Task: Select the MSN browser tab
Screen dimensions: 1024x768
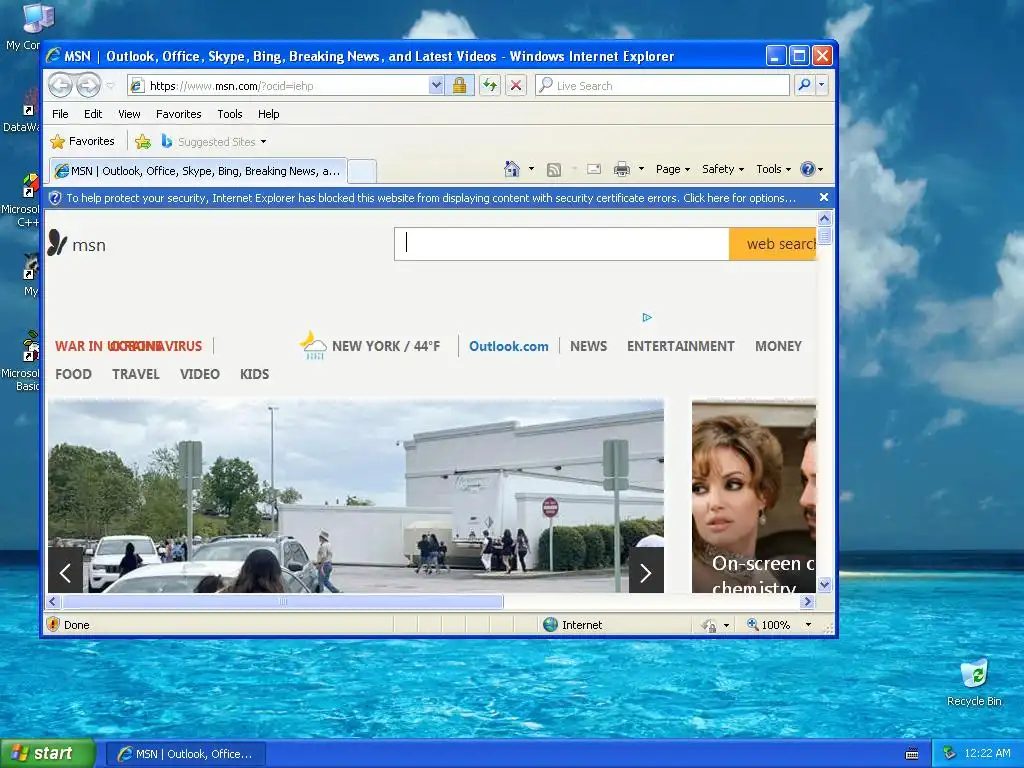Action: tap(198, 171)
